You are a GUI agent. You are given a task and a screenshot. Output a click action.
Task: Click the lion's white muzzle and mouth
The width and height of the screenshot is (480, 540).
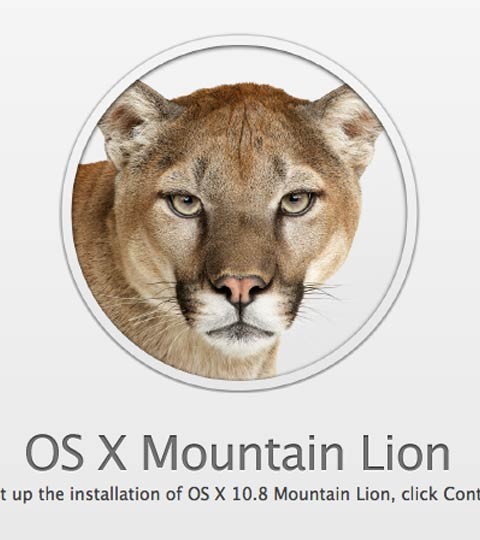(240, 324)
